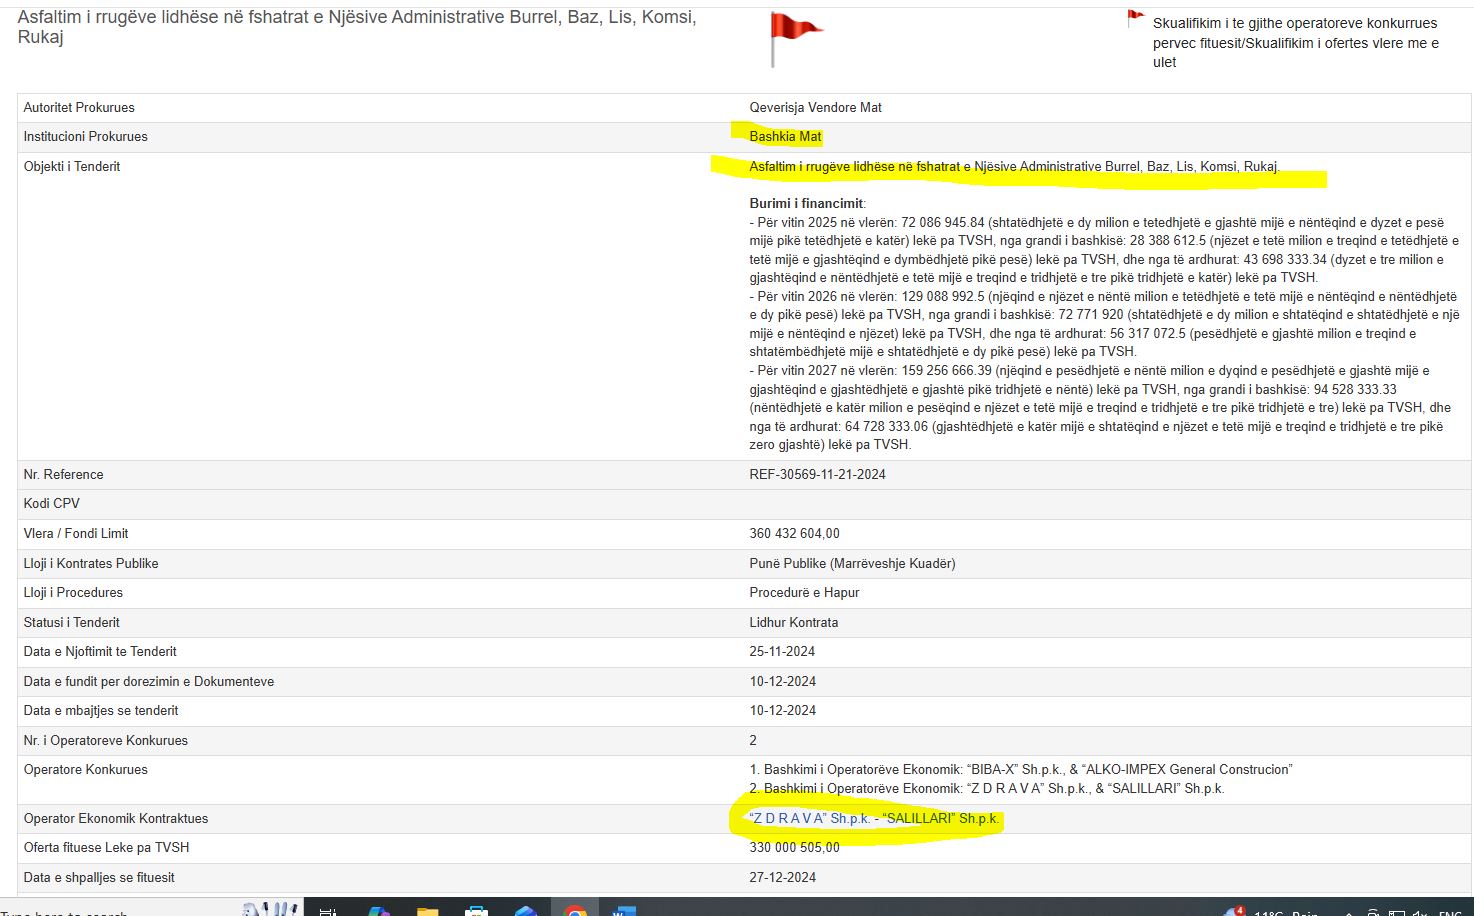The image size is (1474, 916).
Task: Click reference number REF-30569-11-21-2024
Action: point(817,474)
